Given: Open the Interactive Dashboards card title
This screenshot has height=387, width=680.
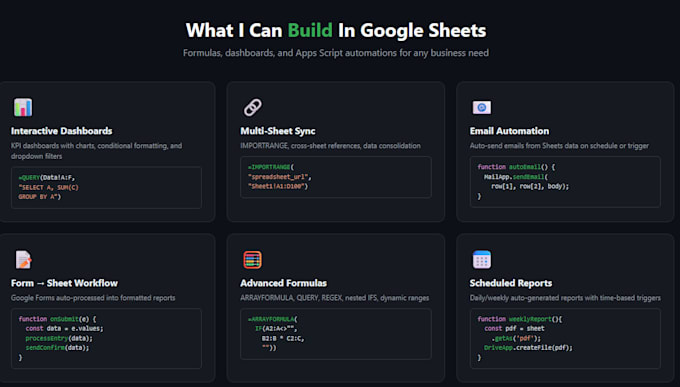Looking at the screenshot, I should pos(62,131).
